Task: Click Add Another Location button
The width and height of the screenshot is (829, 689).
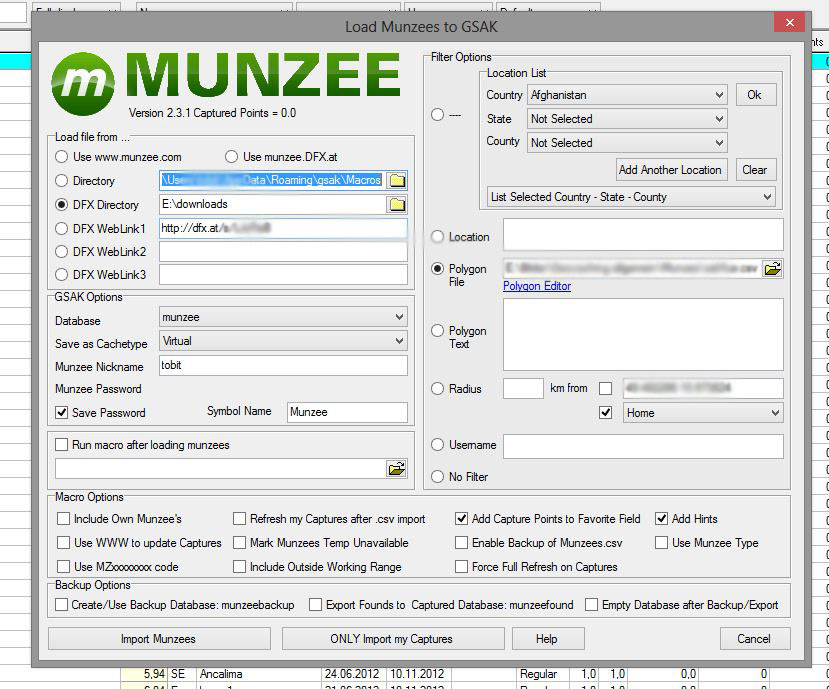Action: pyautogui.click(x=671, y=170)
